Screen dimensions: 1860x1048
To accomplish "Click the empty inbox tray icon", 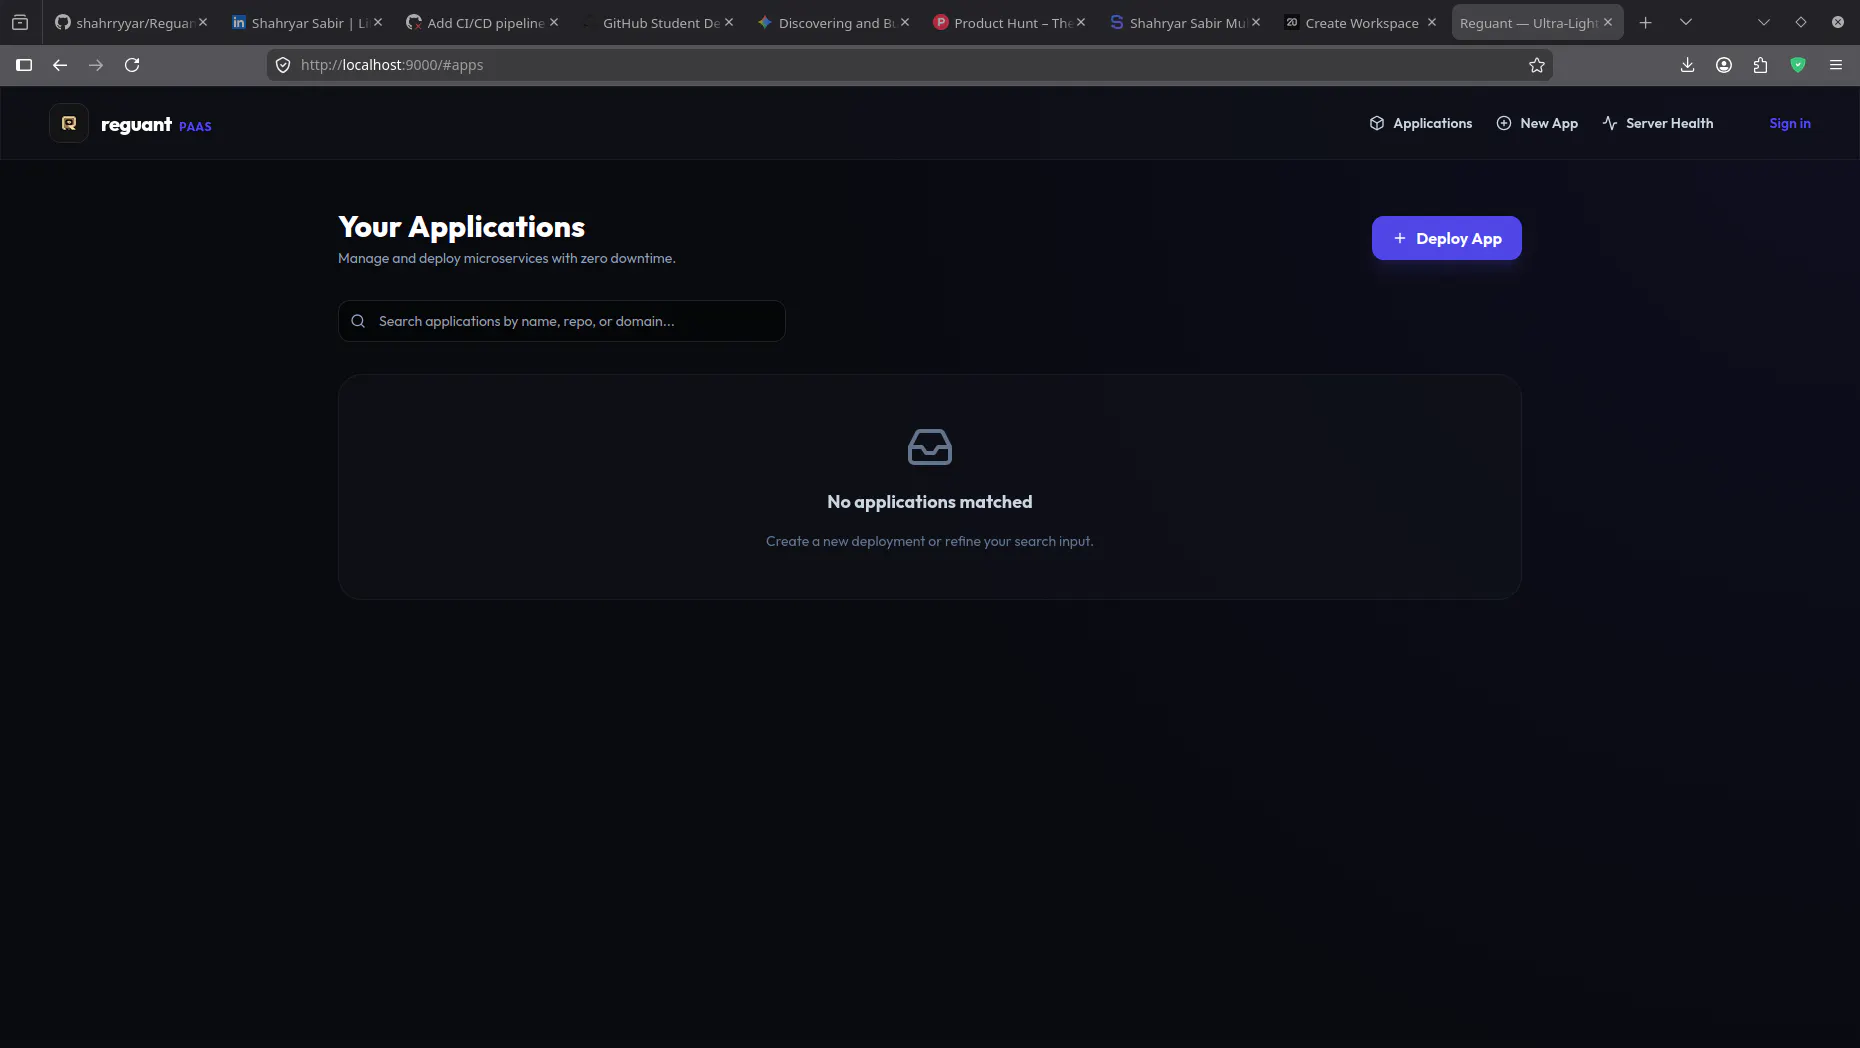I will [x=930, y=447].
